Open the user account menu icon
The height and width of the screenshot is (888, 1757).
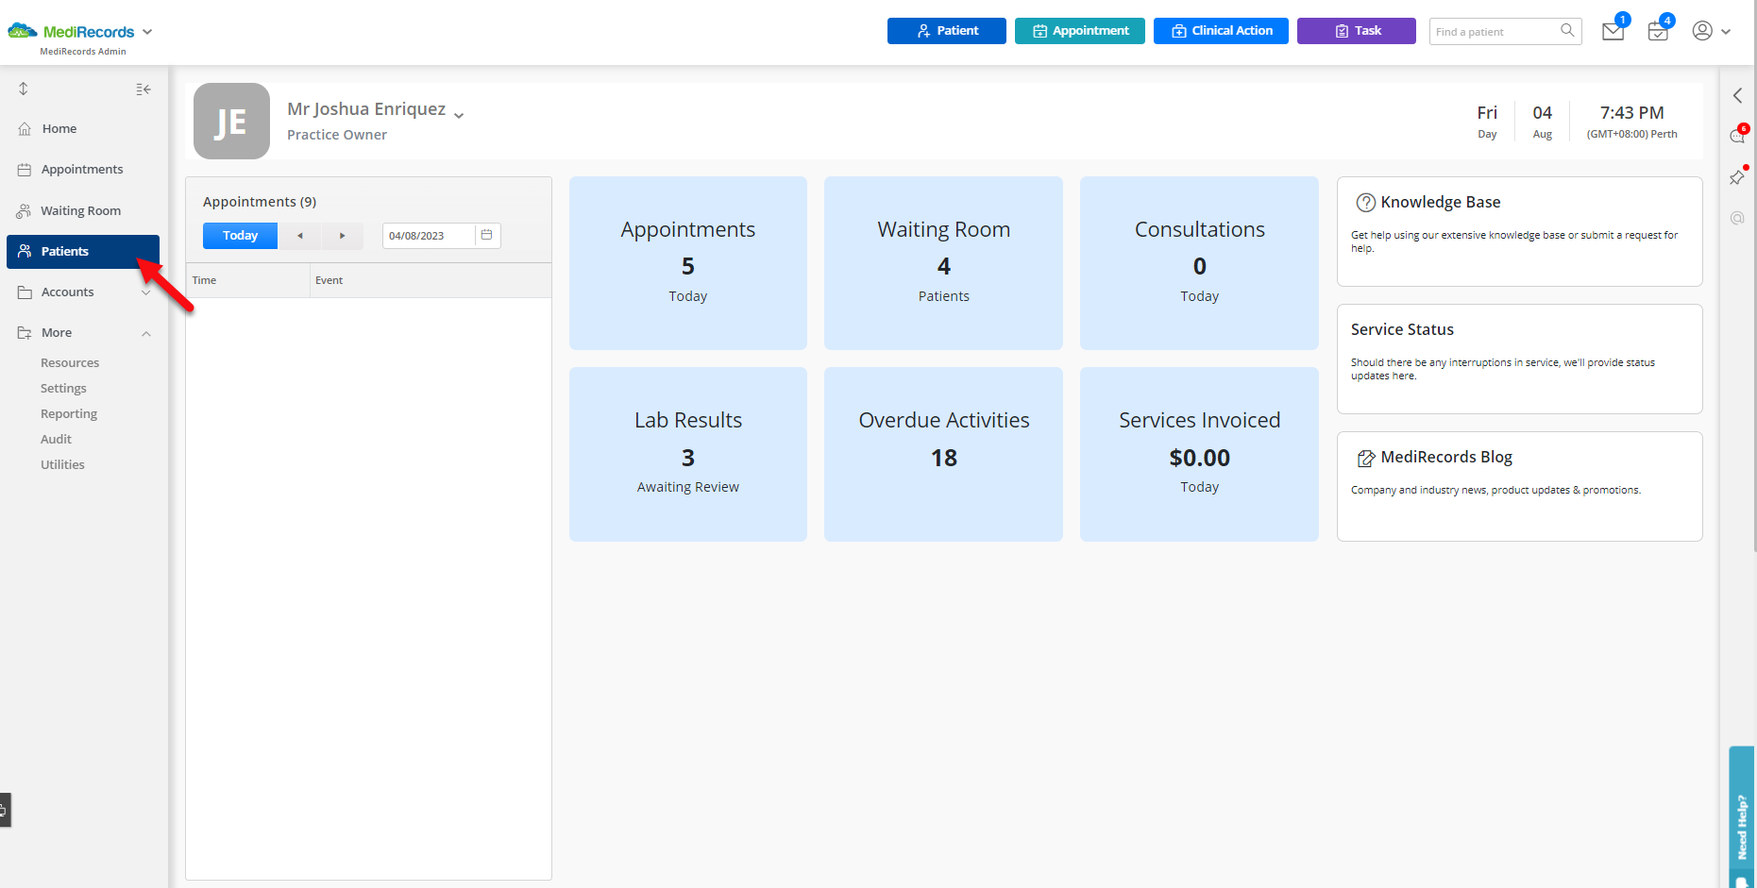tap(1702, 31)
